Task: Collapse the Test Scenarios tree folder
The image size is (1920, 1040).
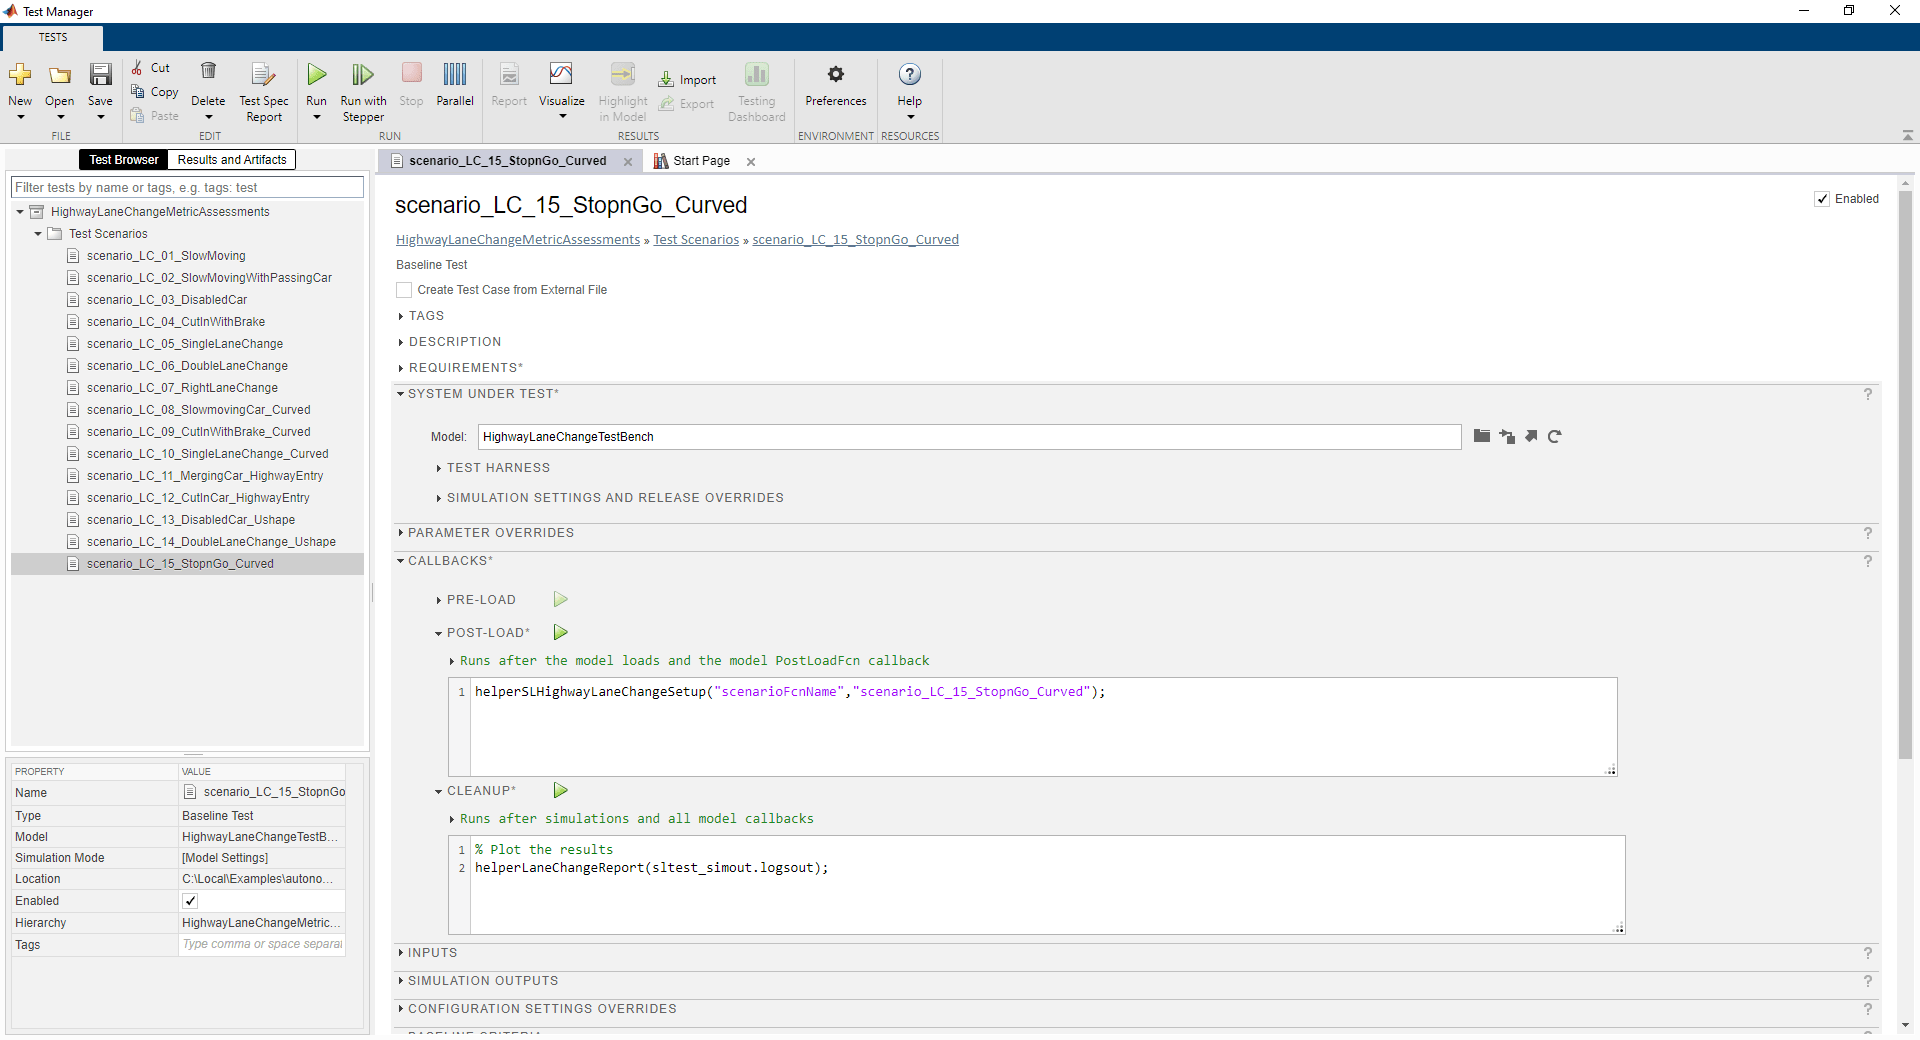Action: coord(38,234)
